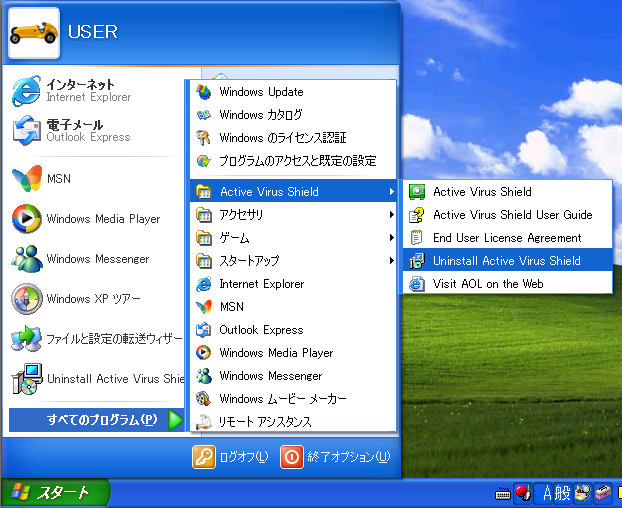Screen dimensions: 622x508
Task: Click the Windows ムービー メーカー film reel icon
Action: tap(204, 399)
